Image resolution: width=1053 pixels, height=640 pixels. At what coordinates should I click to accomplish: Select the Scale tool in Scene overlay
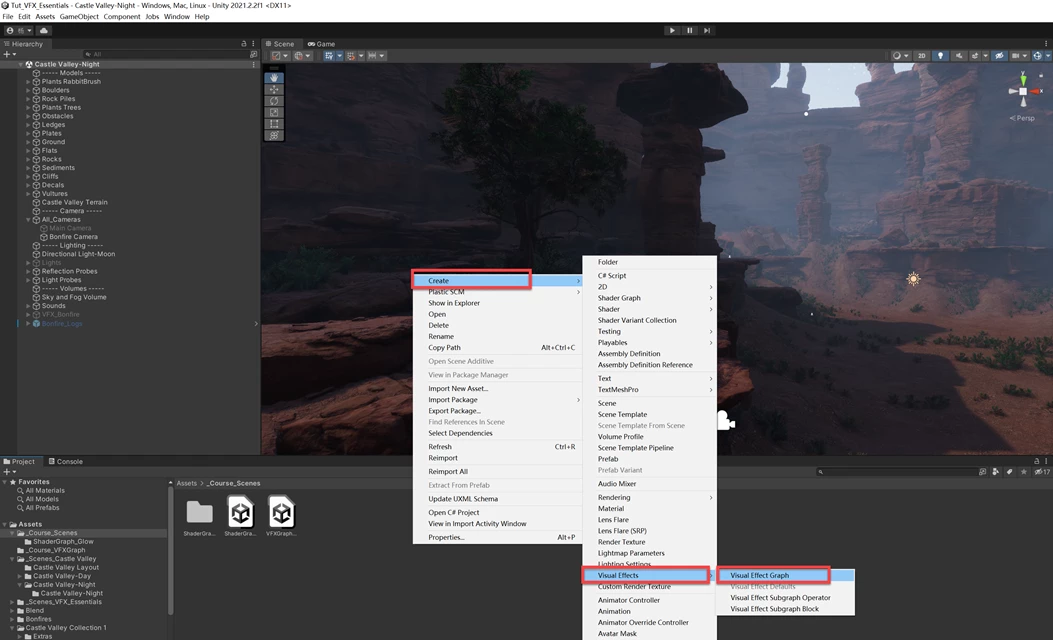[274, 112]
